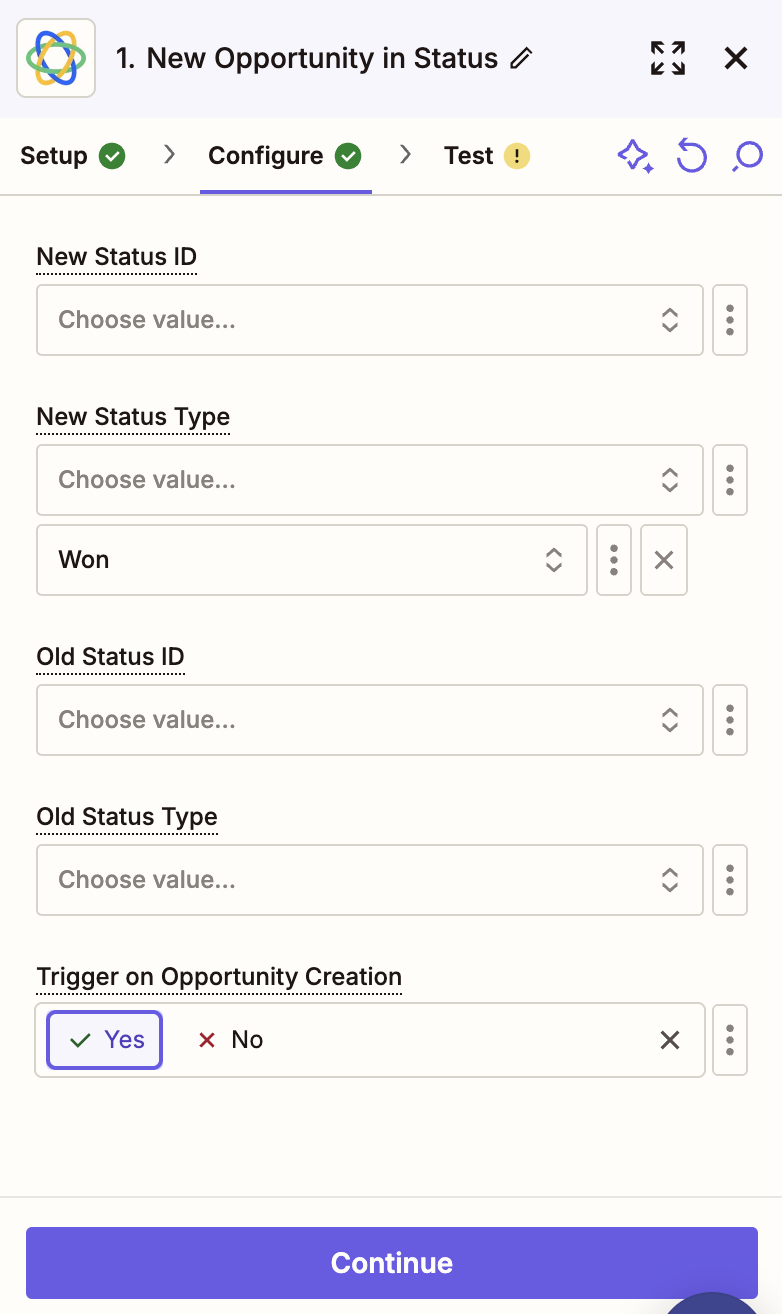Select No for Trigger on Opportunity Creation
This screenshot has height=1314, width=782.
231,1040
